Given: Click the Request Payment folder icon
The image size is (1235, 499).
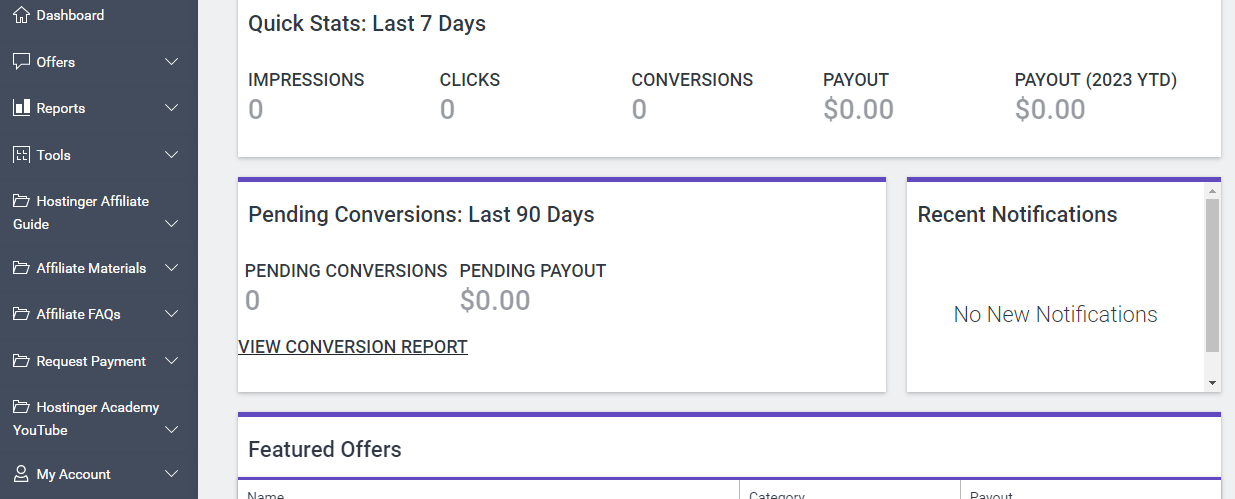Looking at the screenshot, I should pyautogui.click(x=21, y=361).
